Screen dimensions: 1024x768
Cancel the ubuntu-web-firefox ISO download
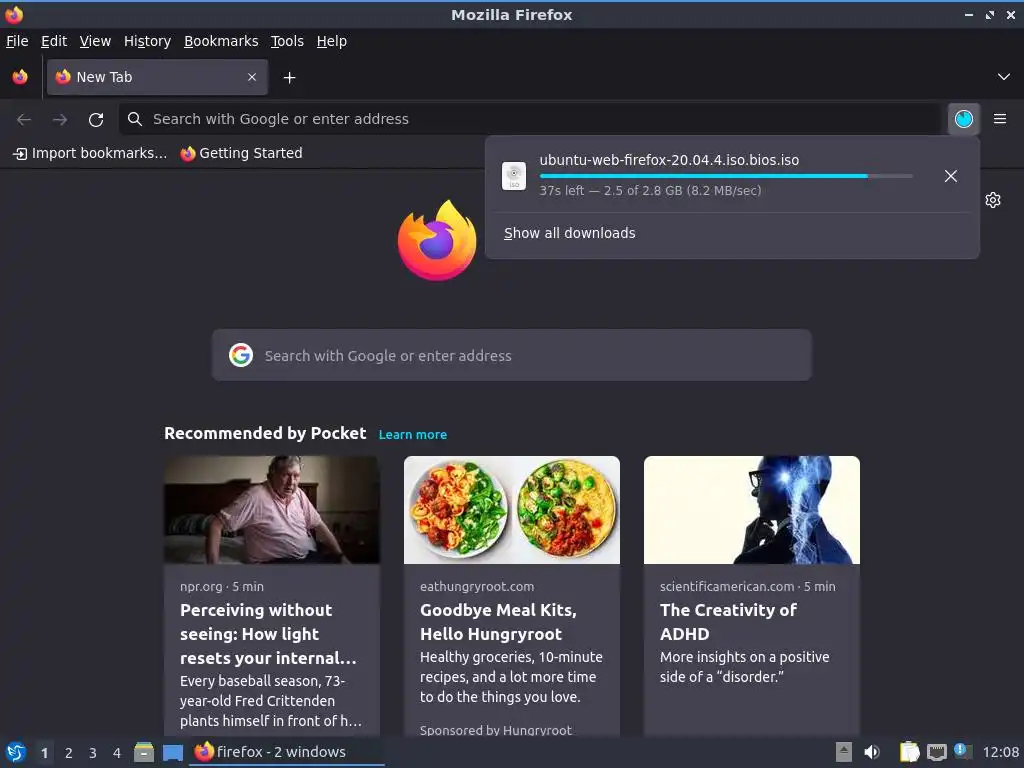pos(951,176)
